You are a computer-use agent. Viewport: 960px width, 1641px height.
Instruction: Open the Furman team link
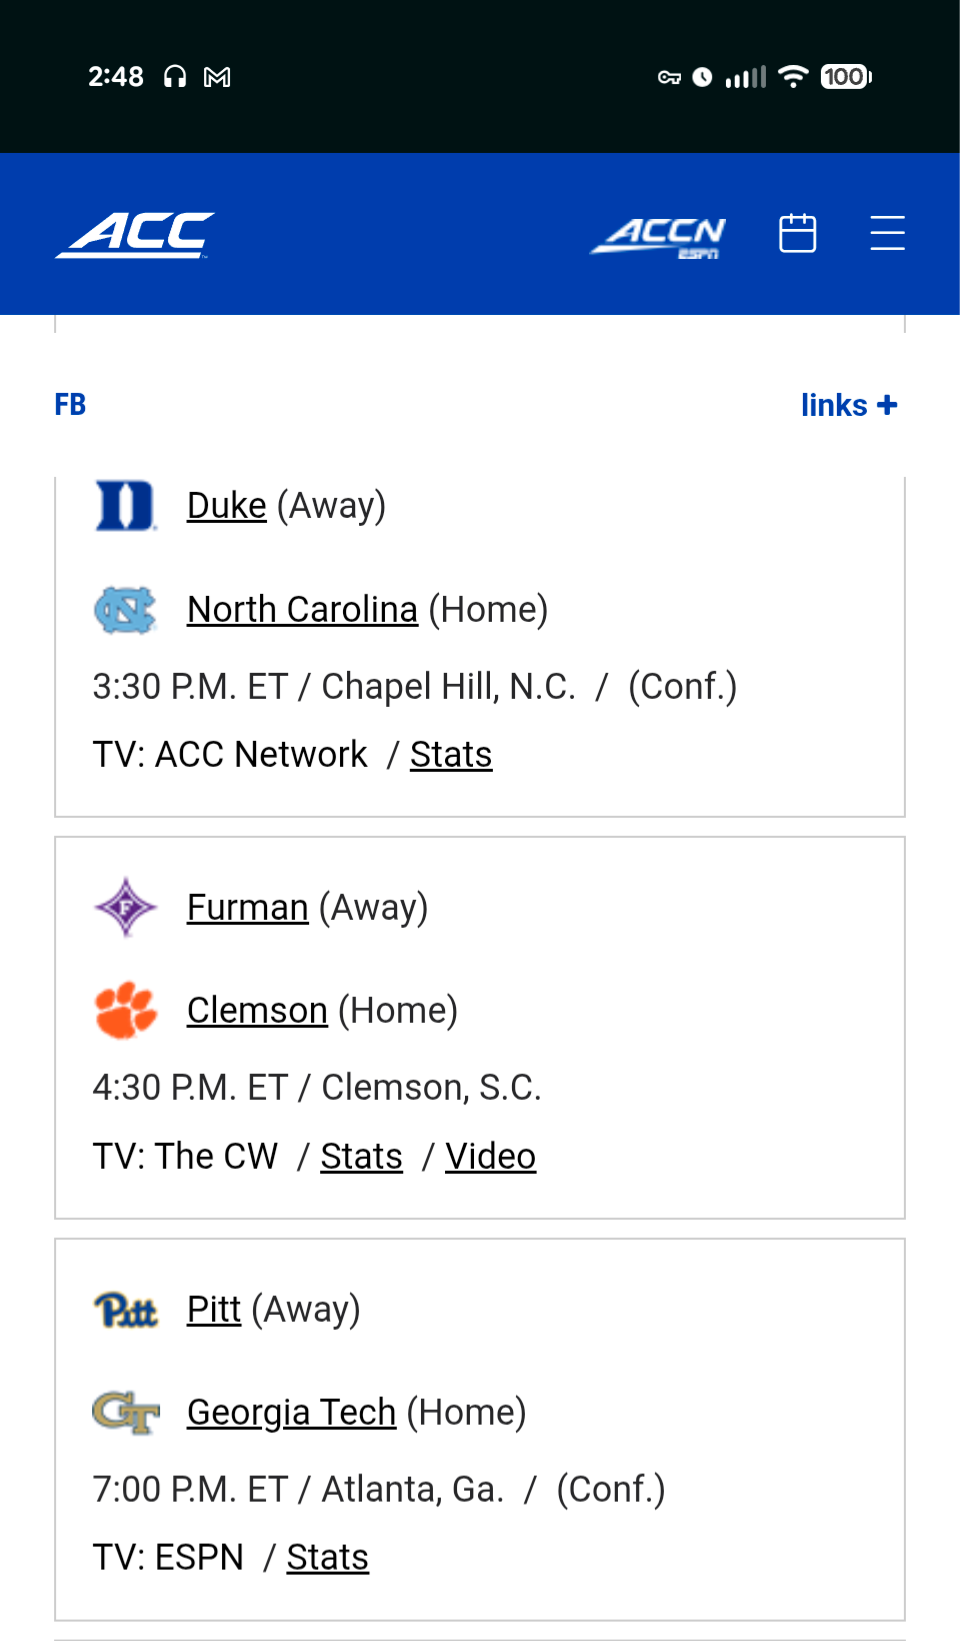(x=247, y=907)
